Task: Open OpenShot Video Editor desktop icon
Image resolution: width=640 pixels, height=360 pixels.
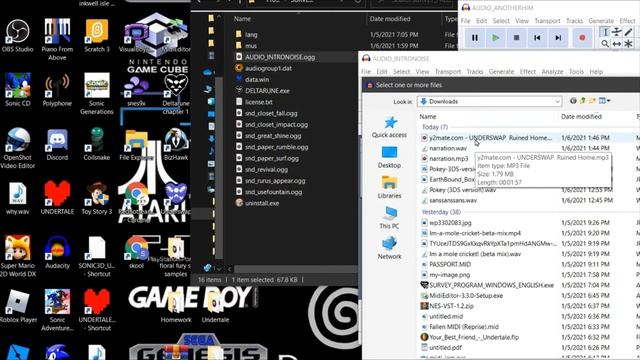Action: click(x=18, y=148)
